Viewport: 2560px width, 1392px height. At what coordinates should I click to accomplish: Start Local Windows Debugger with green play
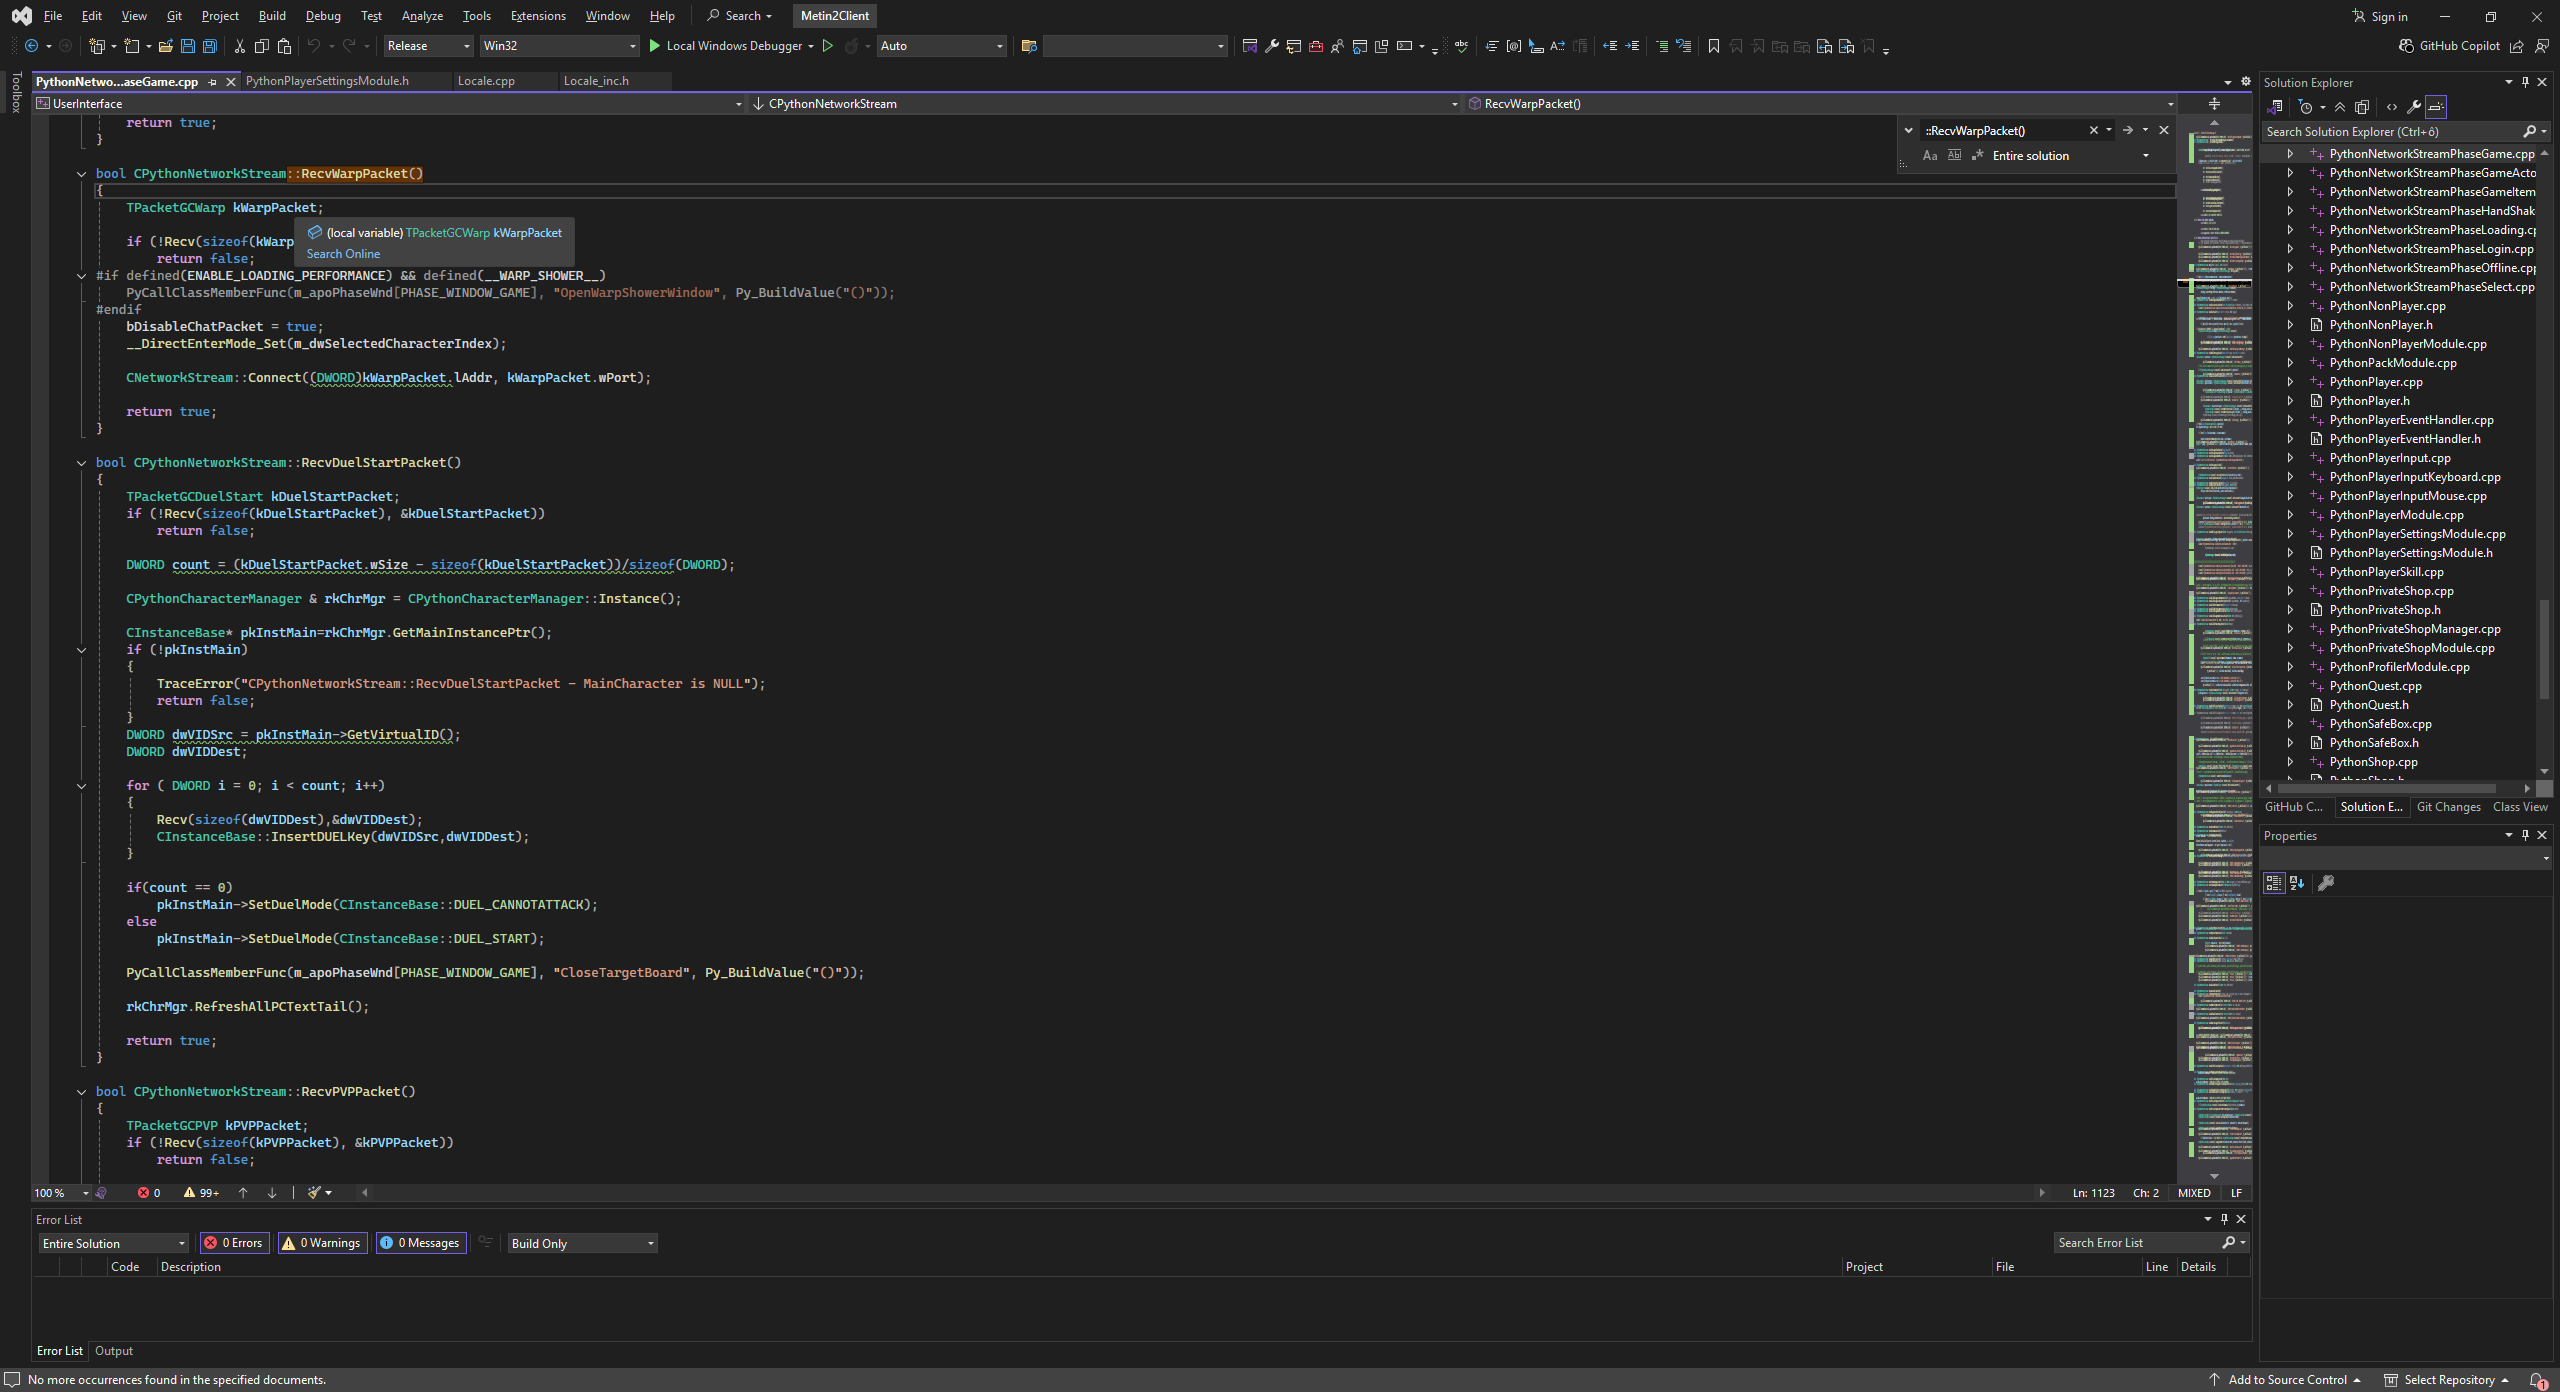point(654,46)
